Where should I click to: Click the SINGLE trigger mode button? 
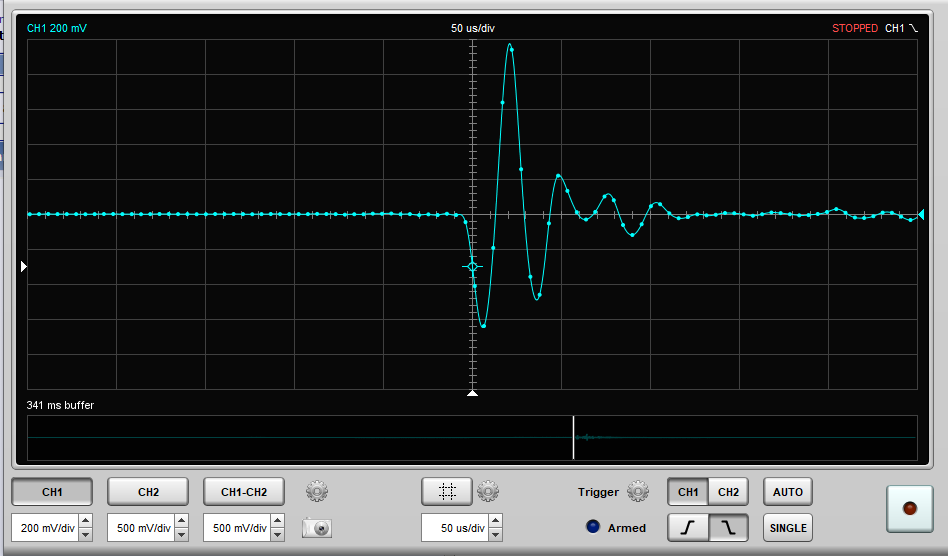788,528
